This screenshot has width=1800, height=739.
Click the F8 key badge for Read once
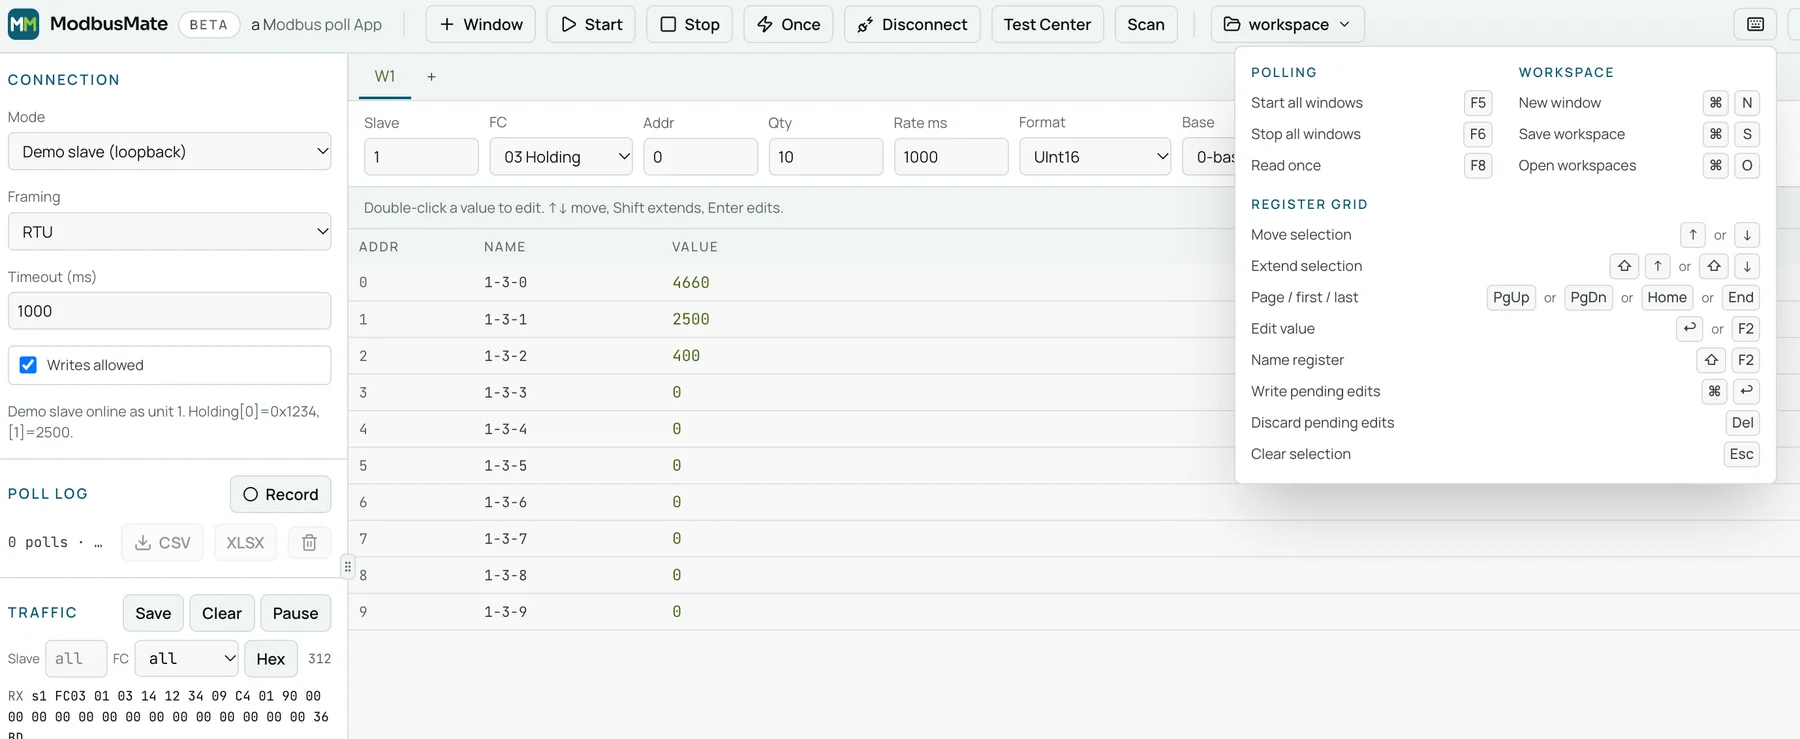click(1478, 165)
